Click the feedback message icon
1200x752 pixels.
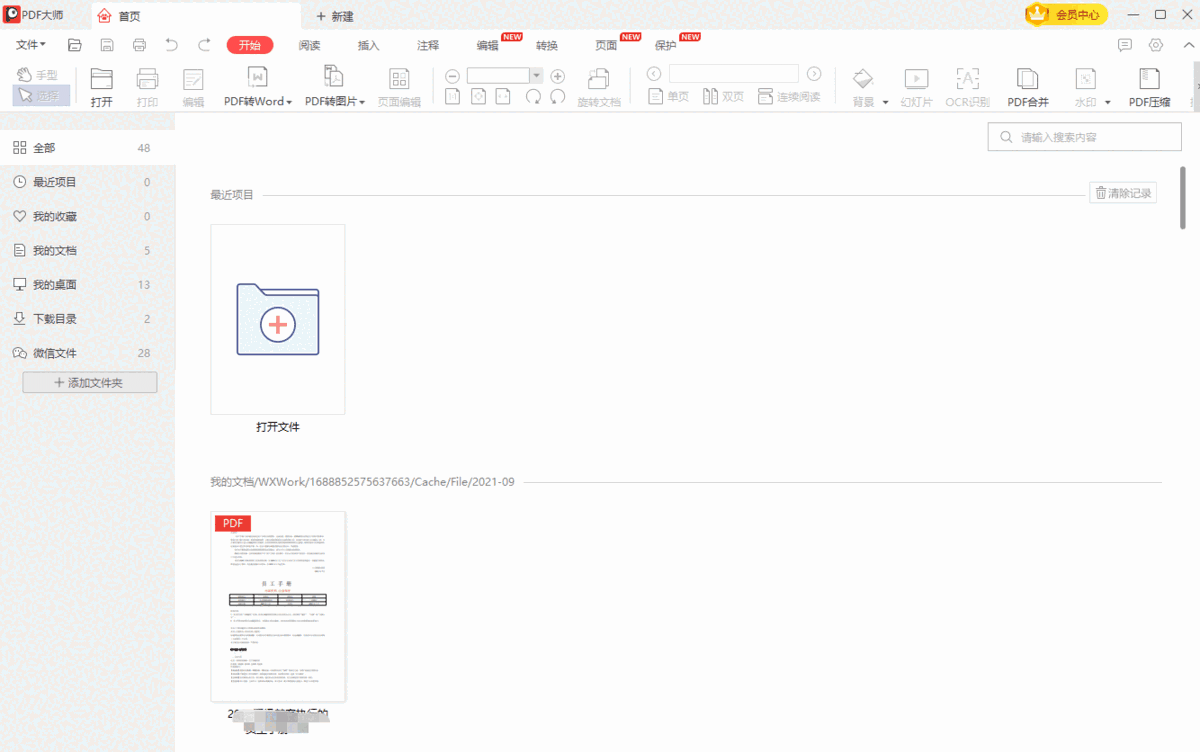point(1125,45)
